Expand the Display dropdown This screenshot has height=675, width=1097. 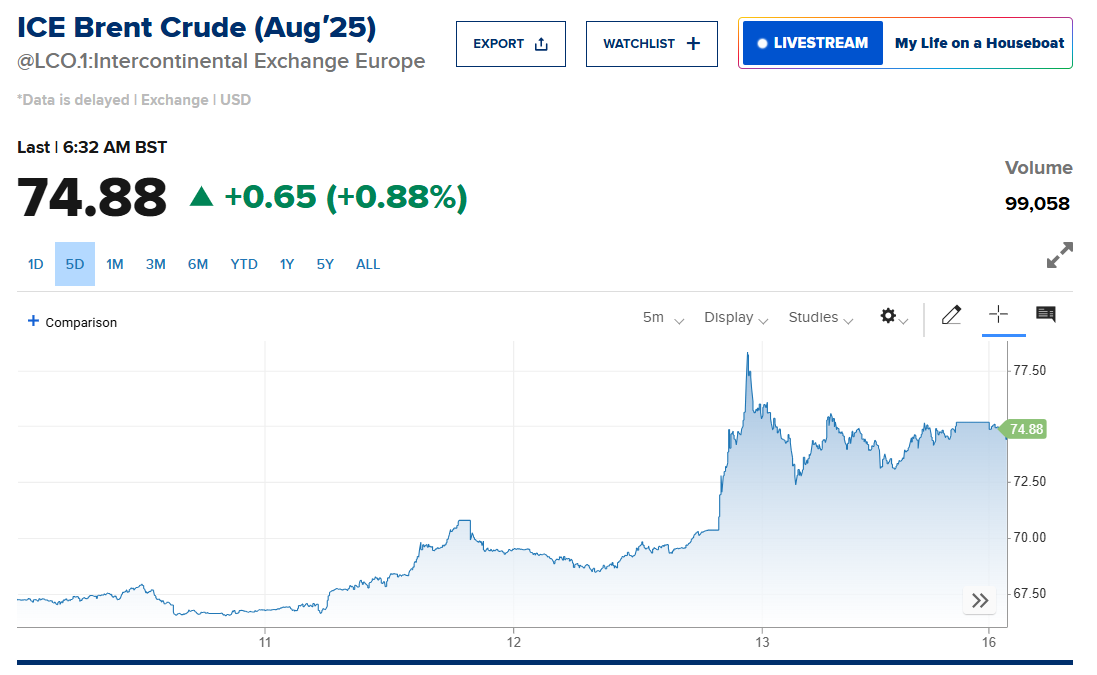[735, 318]
